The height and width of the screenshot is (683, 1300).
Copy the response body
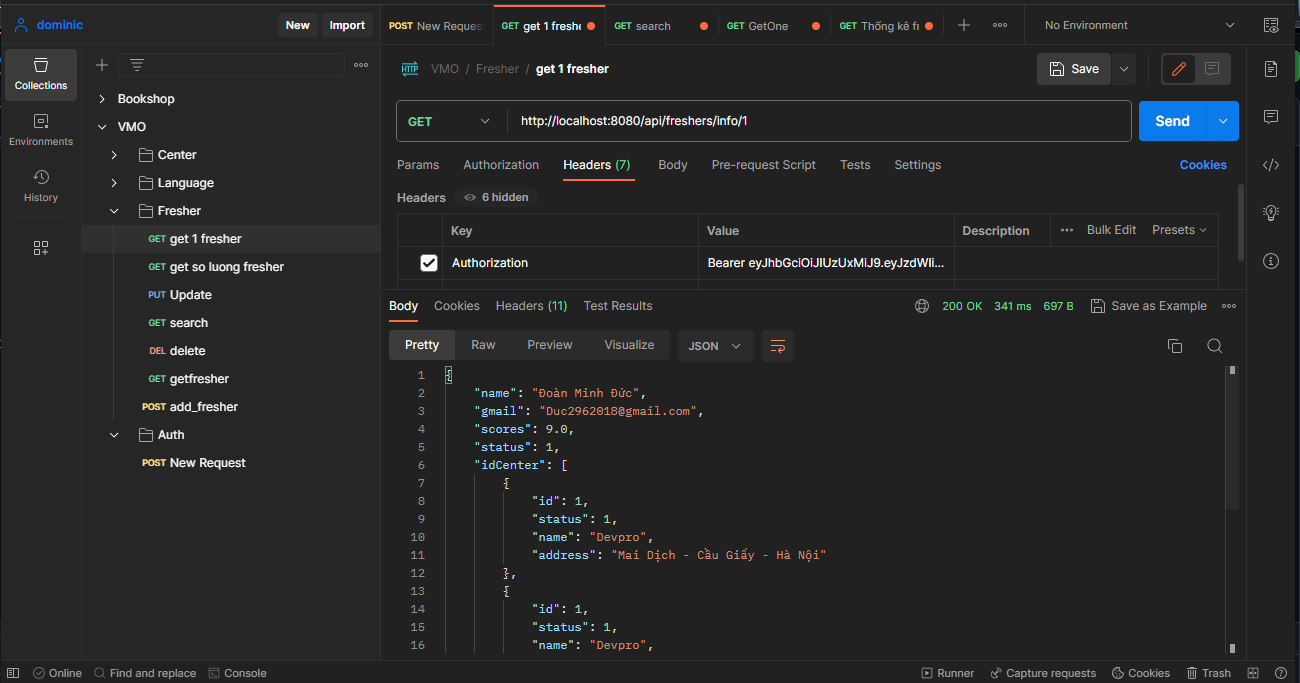point(1175,344)
